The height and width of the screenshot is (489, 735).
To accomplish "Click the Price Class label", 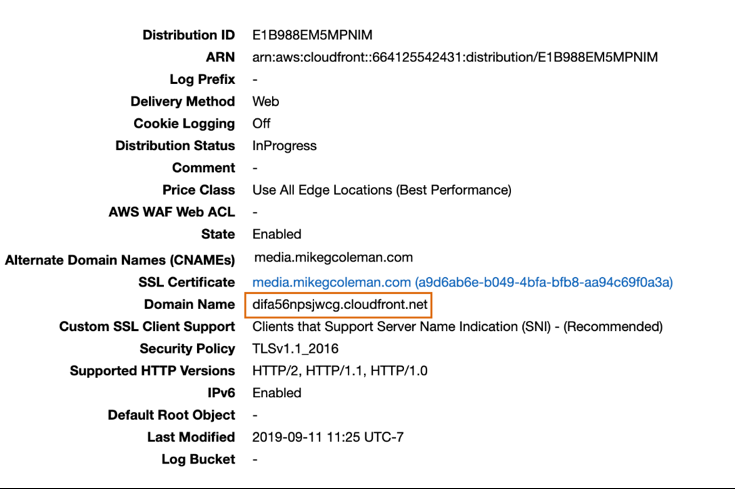I will pos(198,190).
